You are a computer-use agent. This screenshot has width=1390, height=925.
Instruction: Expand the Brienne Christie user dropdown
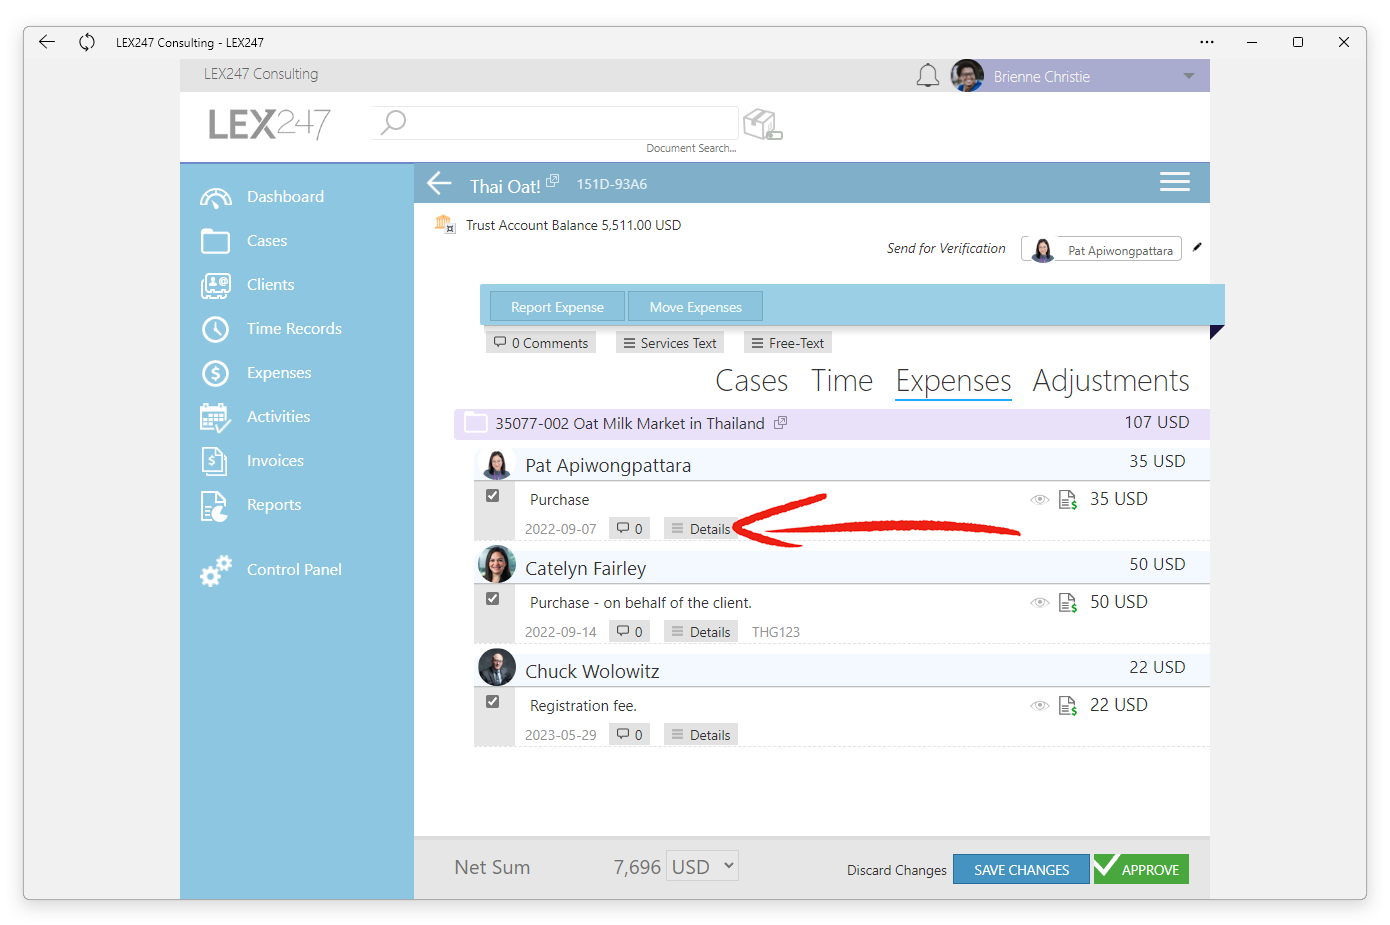[x=1189, y=76]
